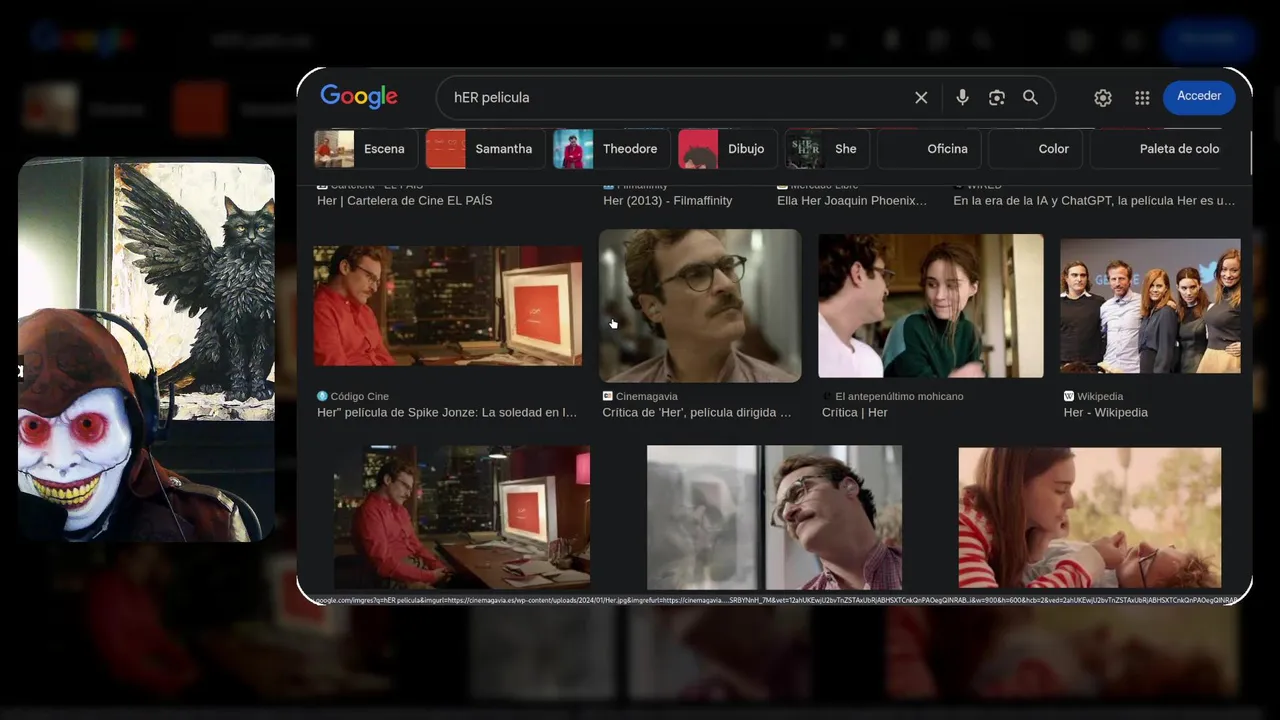Viewport: 1280px width, 720px height.
Task: Select the Theodore filter chip
Action: (x=611, y=149)
